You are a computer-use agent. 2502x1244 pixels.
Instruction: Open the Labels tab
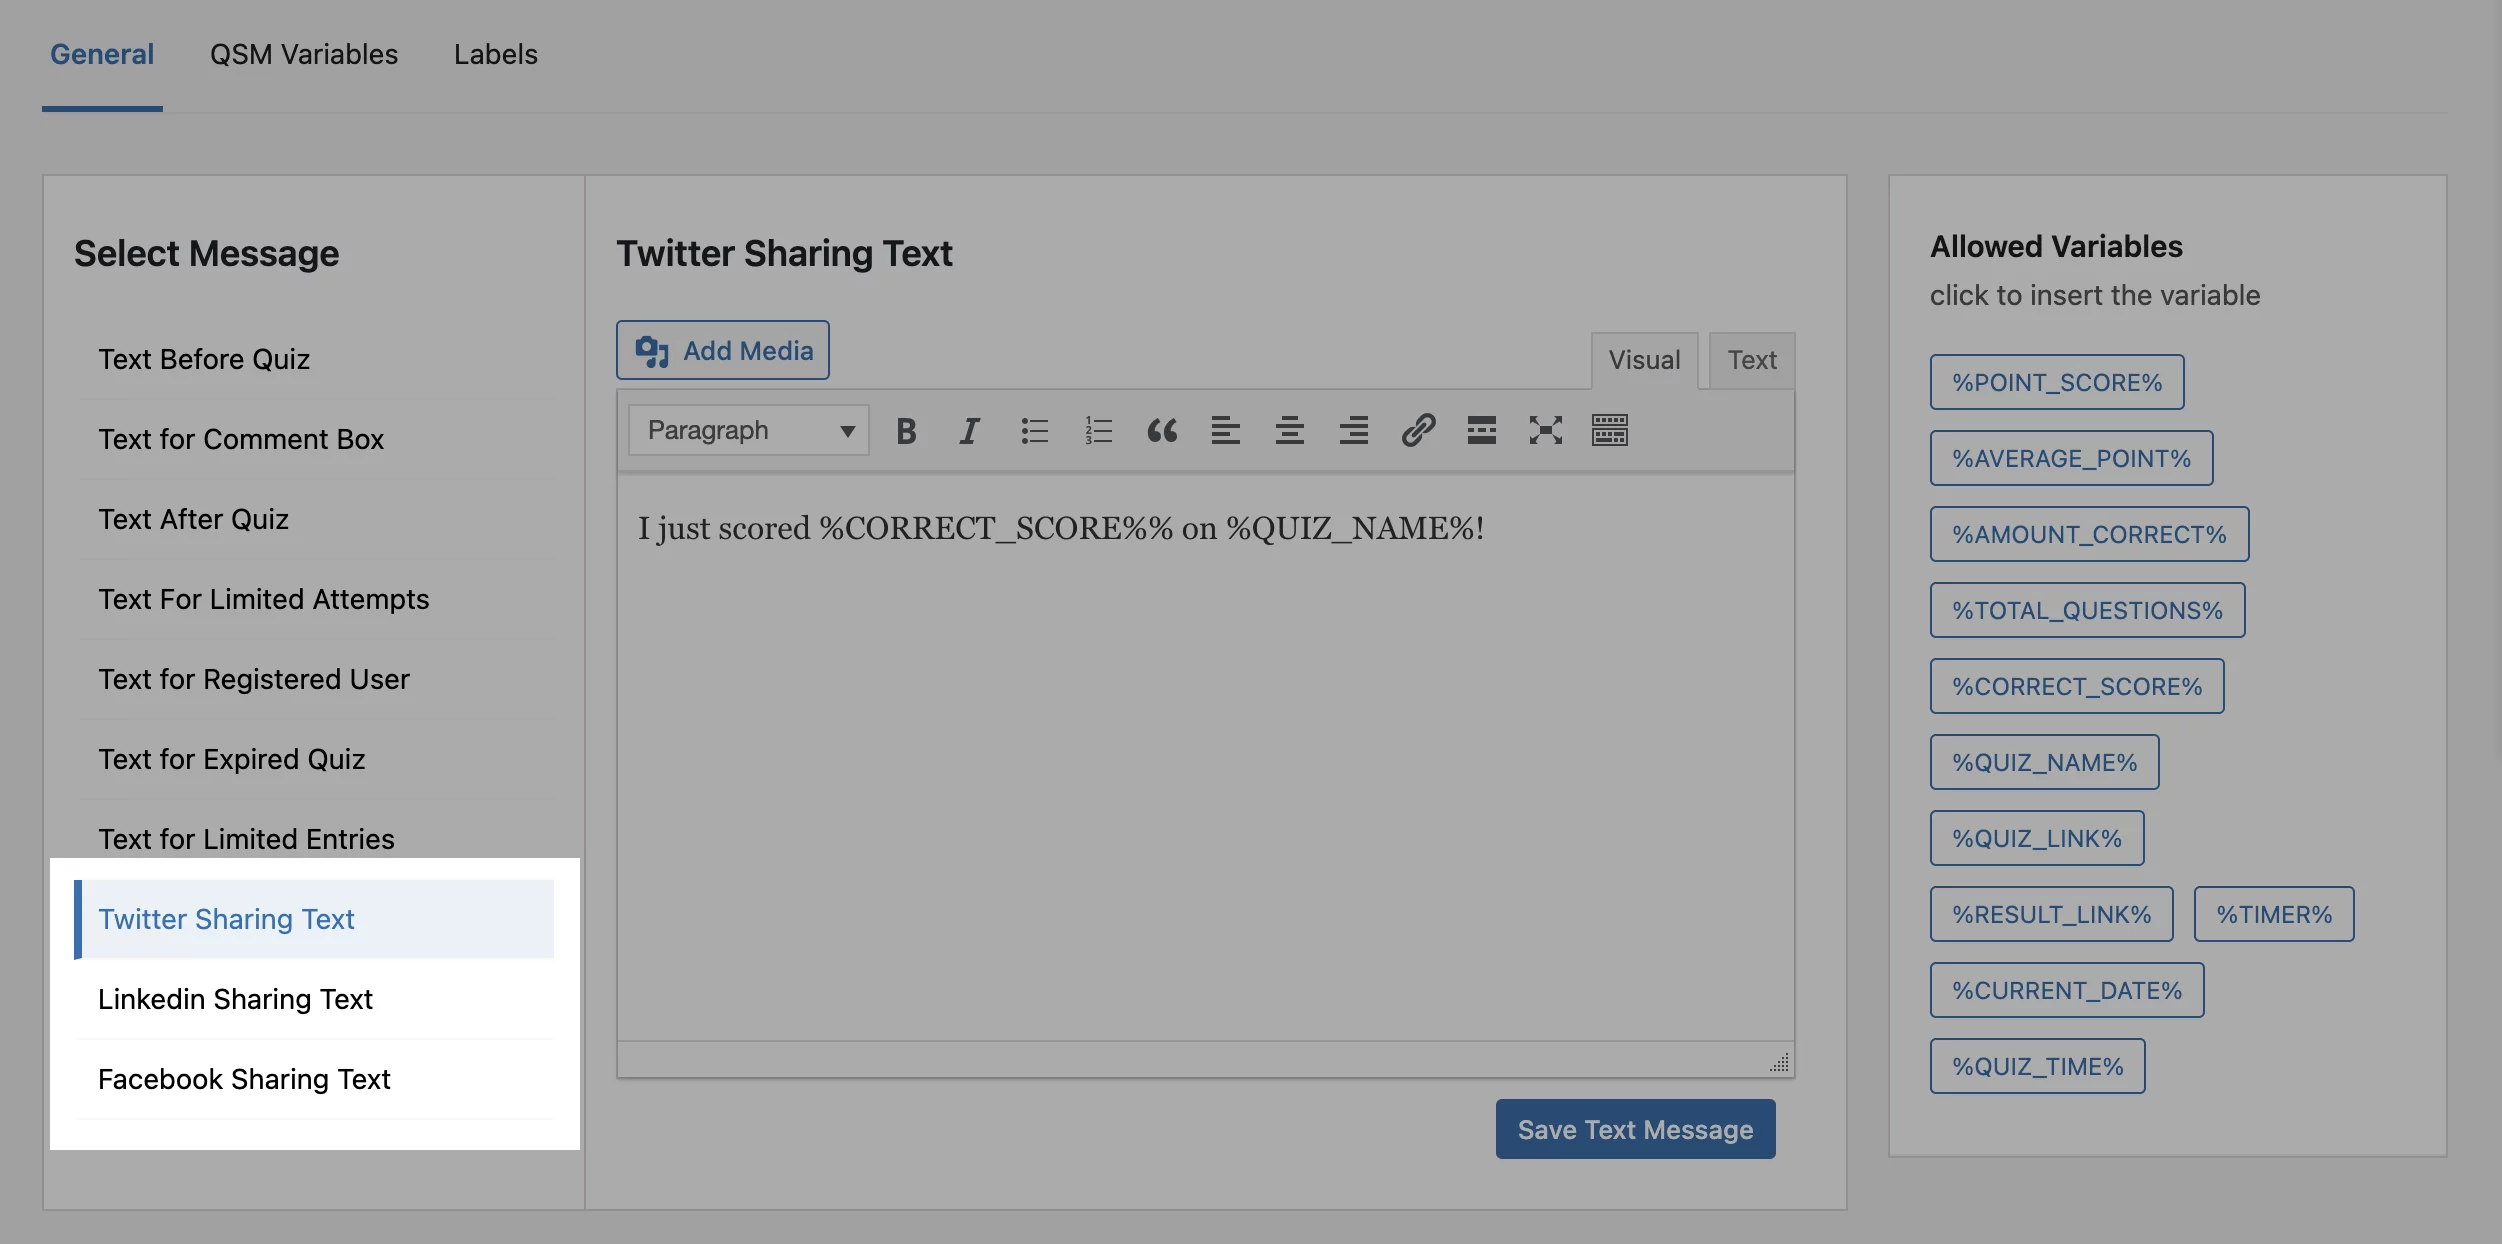[x=495, y=55]
